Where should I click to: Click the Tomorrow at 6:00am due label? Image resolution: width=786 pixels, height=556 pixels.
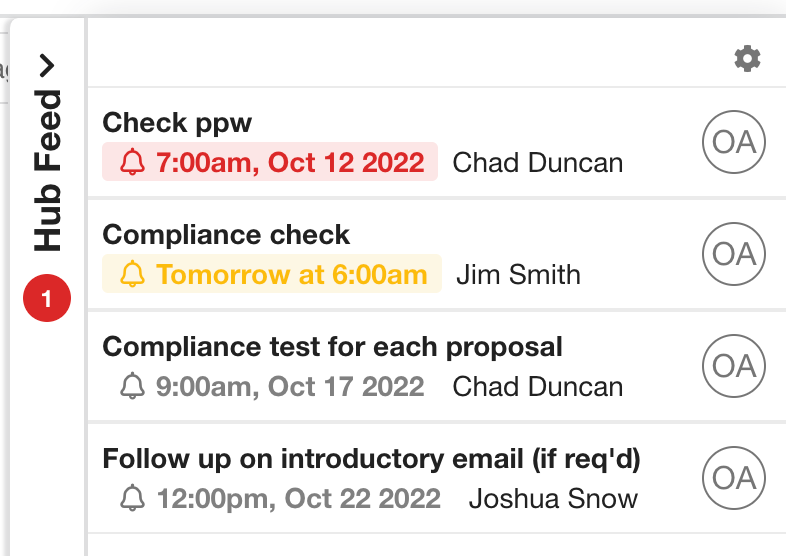point(291,275)
